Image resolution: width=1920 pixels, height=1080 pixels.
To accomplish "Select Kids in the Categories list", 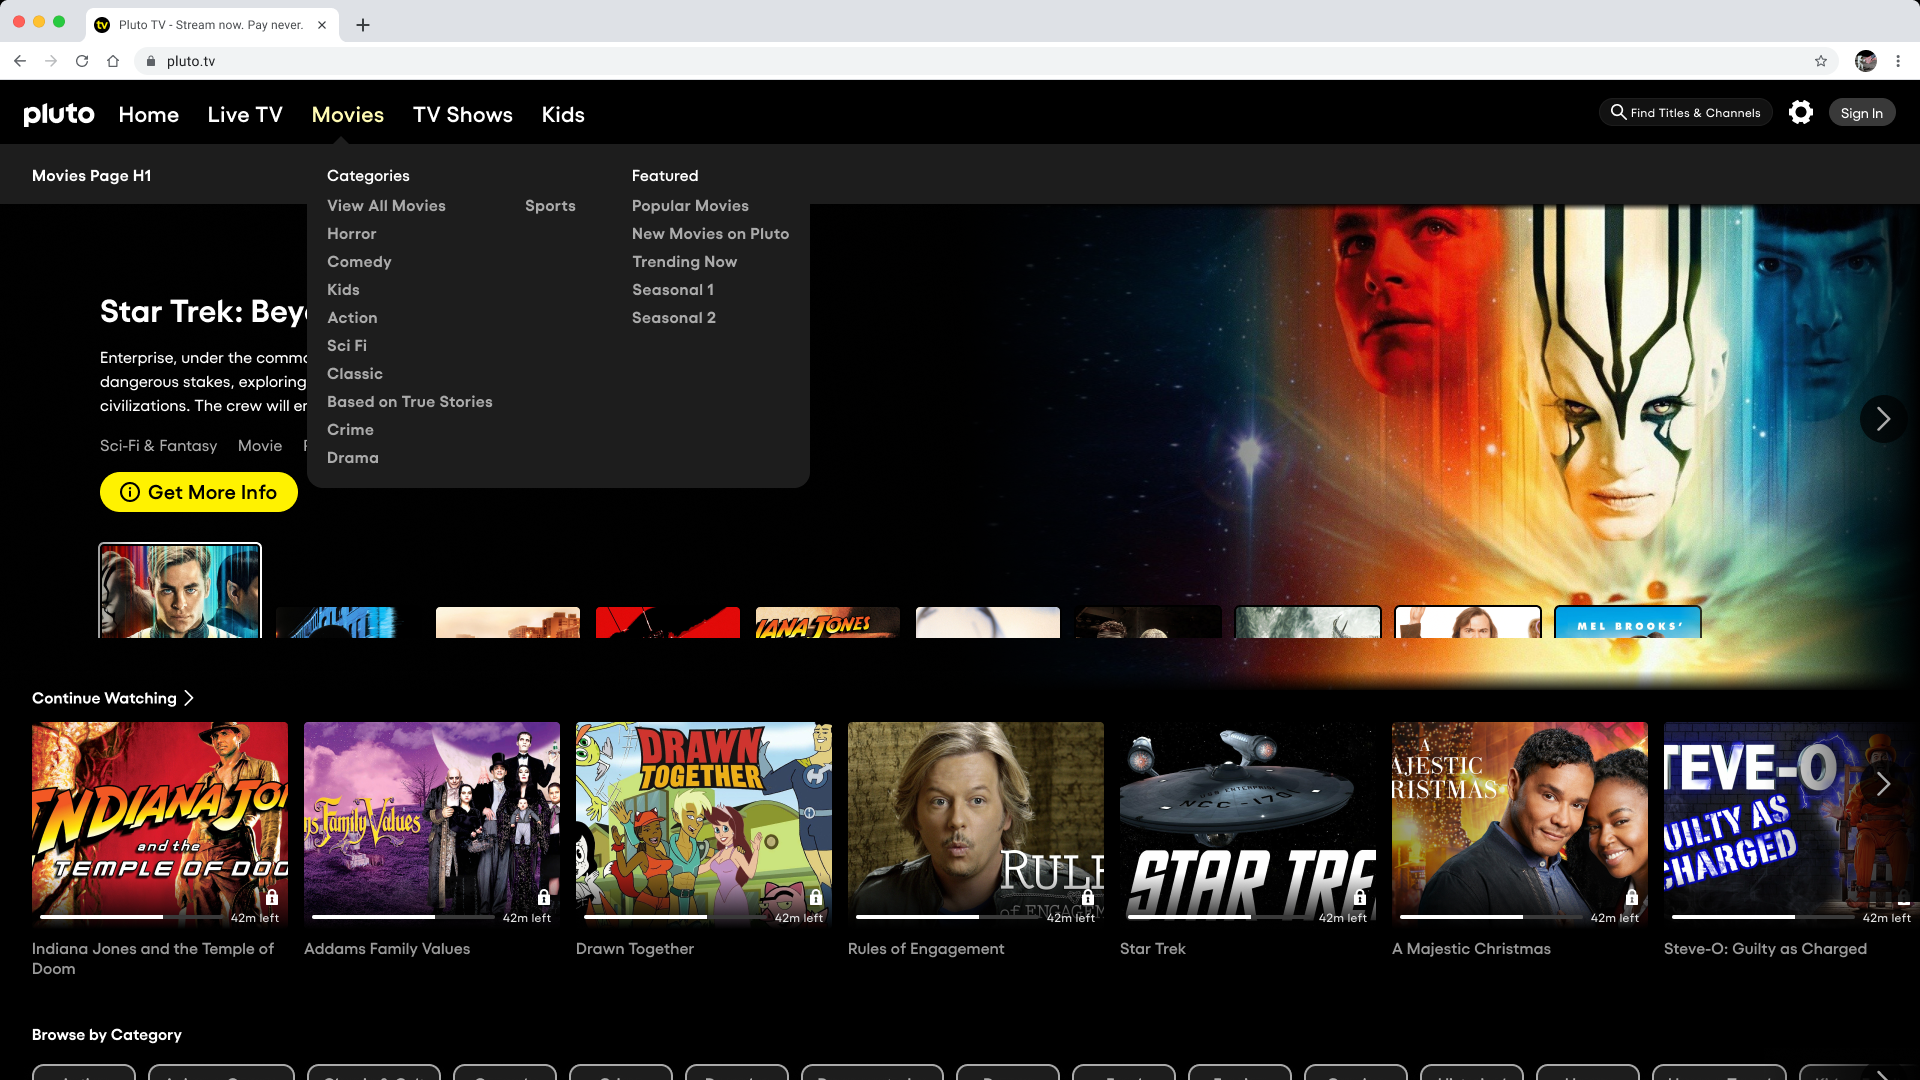I will (x=343, y=289).
